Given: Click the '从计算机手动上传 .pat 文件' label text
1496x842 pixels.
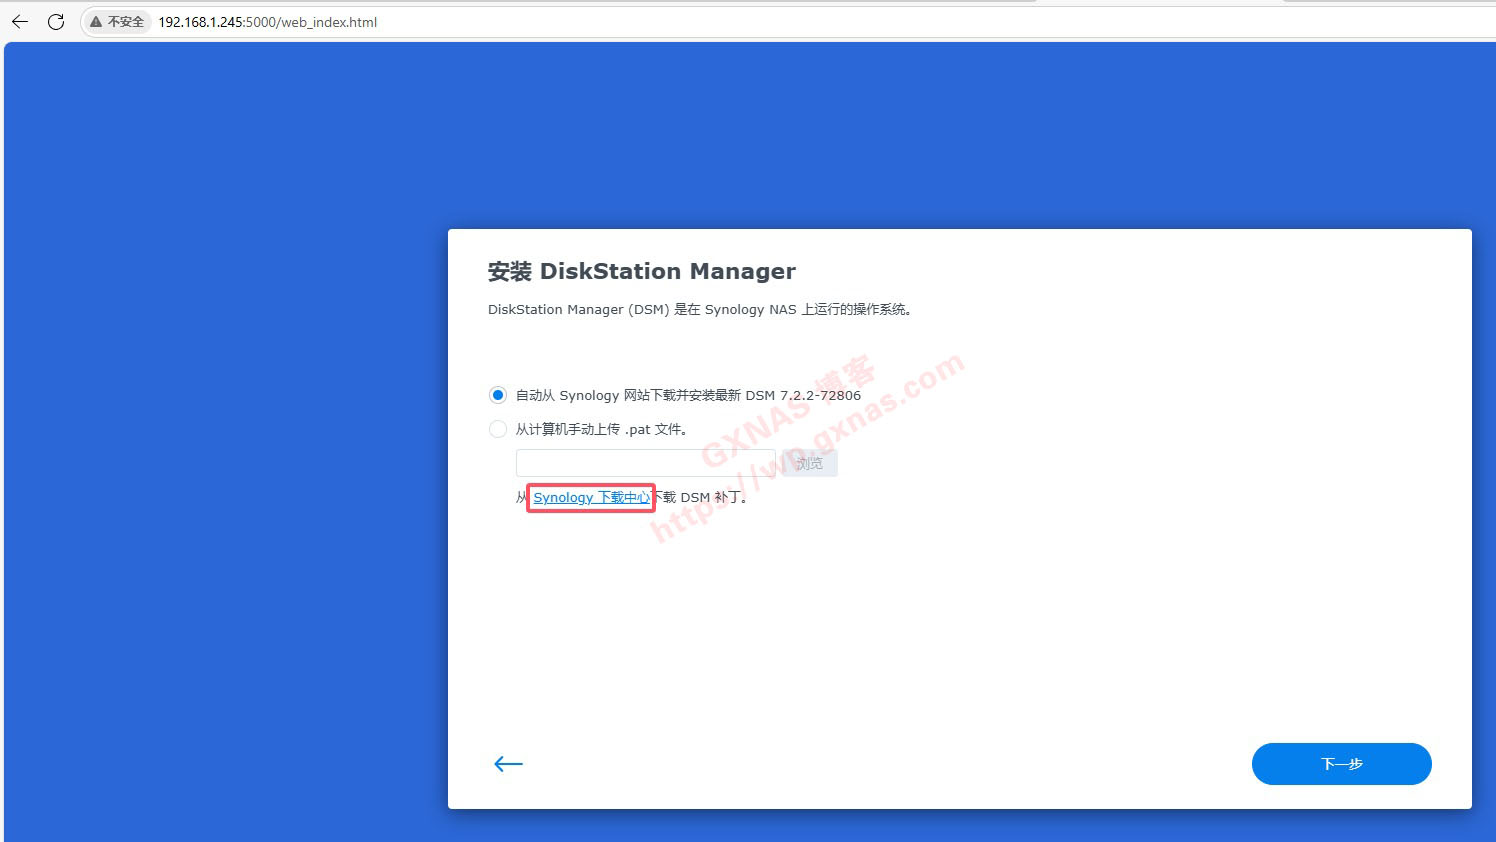Looking at the screenshot, I should pyautogui.click(x=600, y=429).
